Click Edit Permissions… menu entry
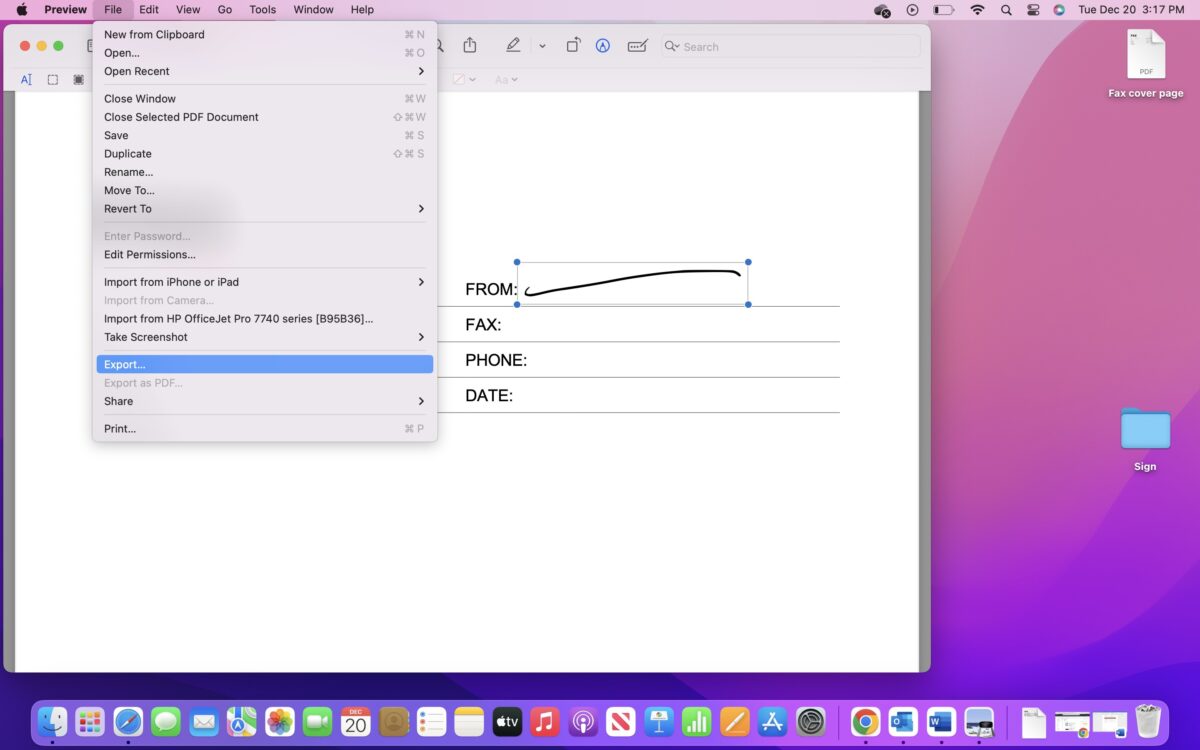Viewport: 1200px width, 750px height. (x=150, y=254)
